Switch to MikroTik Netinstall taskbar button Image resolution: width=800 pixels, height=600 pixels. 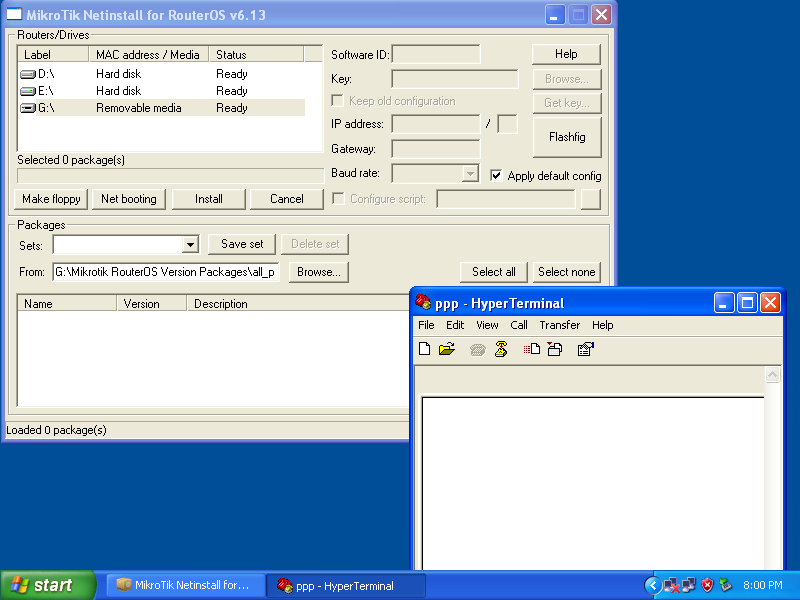(186, 585)
